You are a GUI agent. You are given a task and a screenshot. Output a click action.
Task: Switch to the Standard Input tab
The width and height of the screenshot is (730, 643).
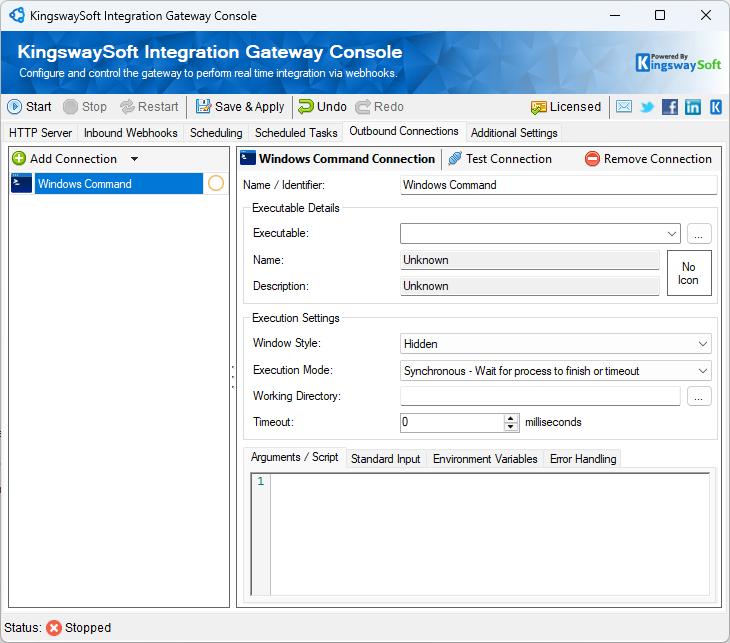coord(385,459)
